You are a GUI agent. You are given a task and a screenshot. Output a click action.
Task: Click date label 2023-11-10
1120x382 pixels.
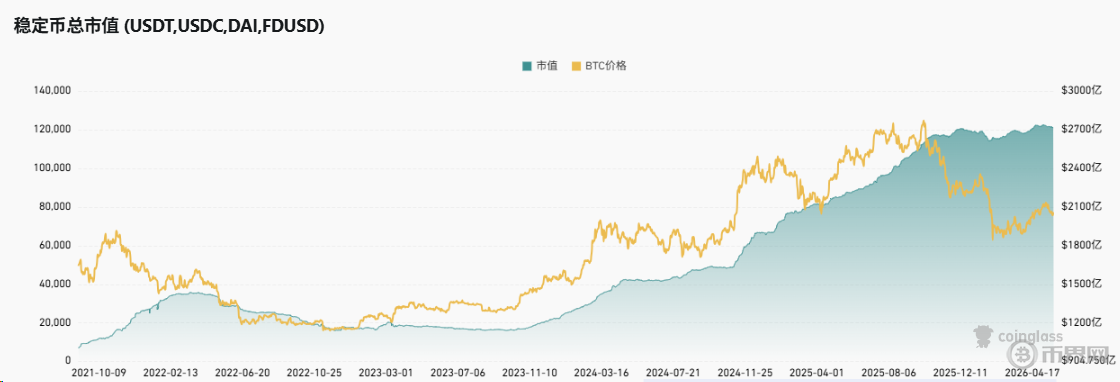pos(529,373)
